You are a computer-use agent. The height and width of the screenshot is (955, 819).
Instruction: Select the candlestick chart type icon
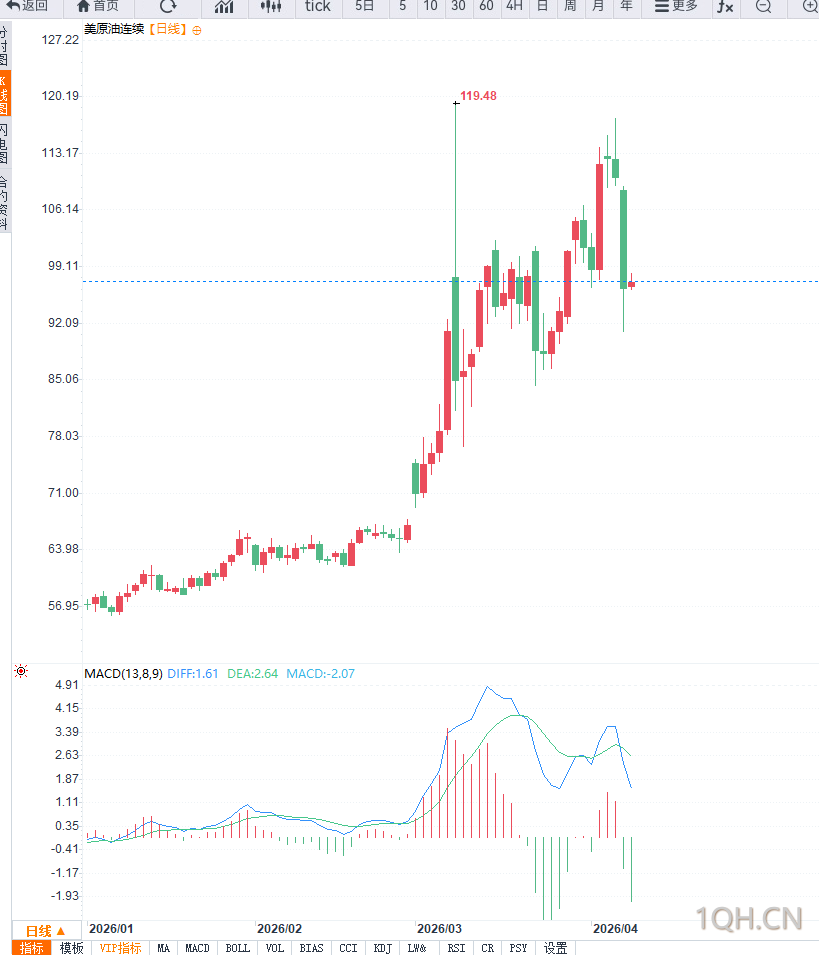[x=271, y=6]
